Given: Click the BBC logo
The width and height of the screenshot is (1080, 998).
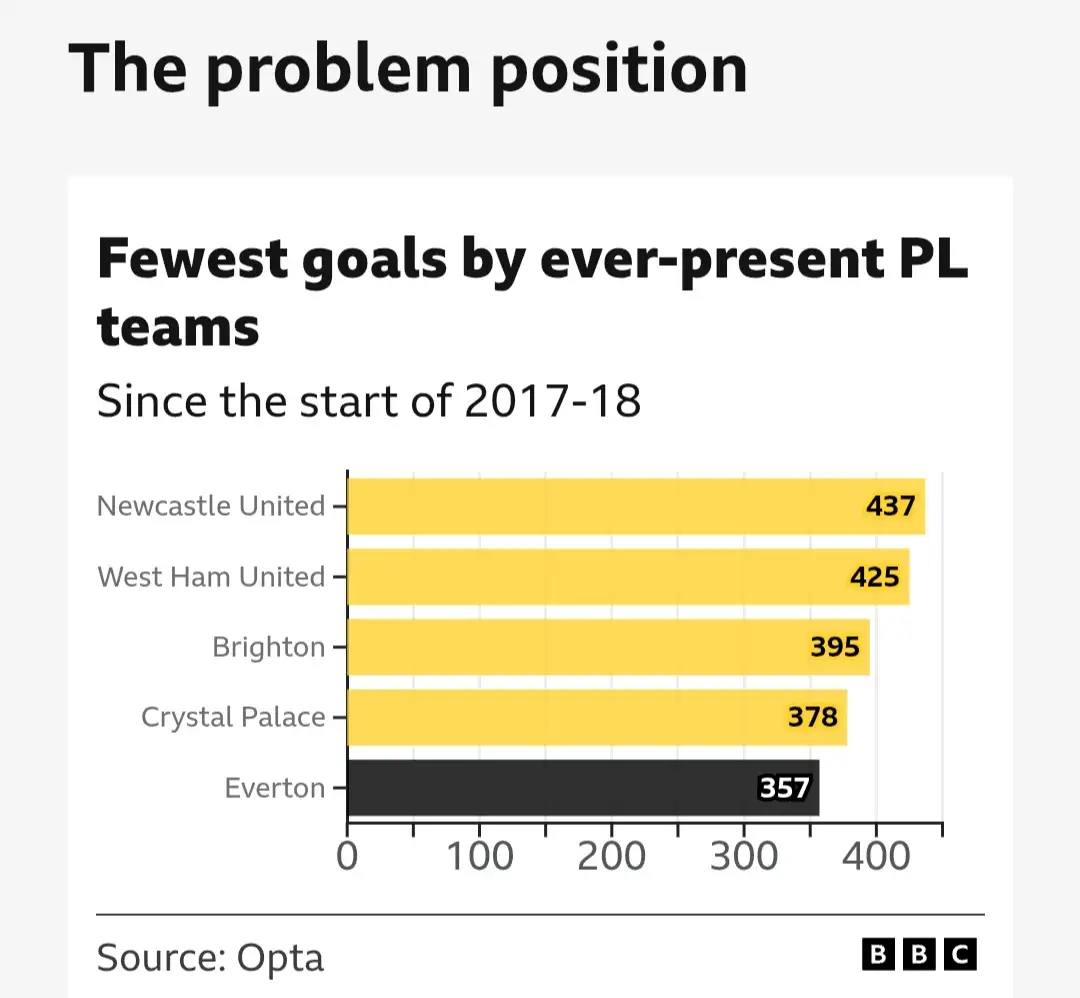Looking at the screenshot, I should pyautogui.click(x=919, y=955).
